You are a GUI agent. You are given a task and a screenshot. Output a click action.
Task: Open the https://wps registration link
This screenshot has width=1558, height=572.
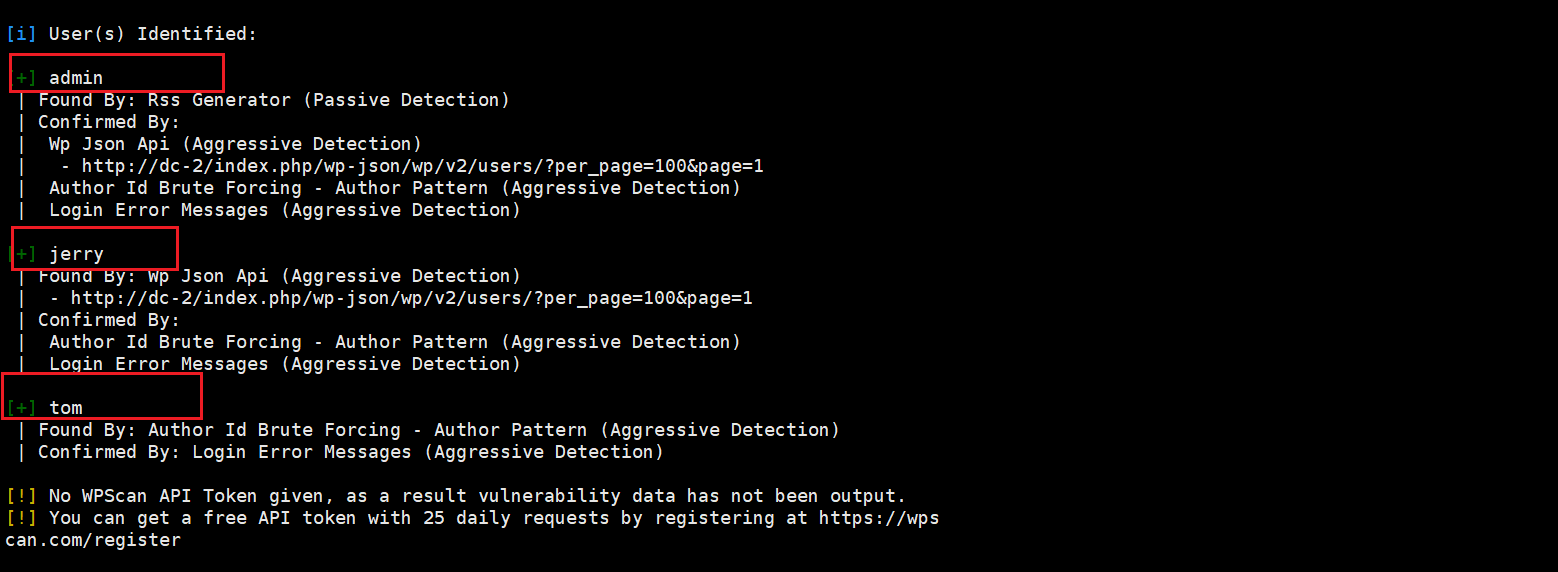pos(879,518)
